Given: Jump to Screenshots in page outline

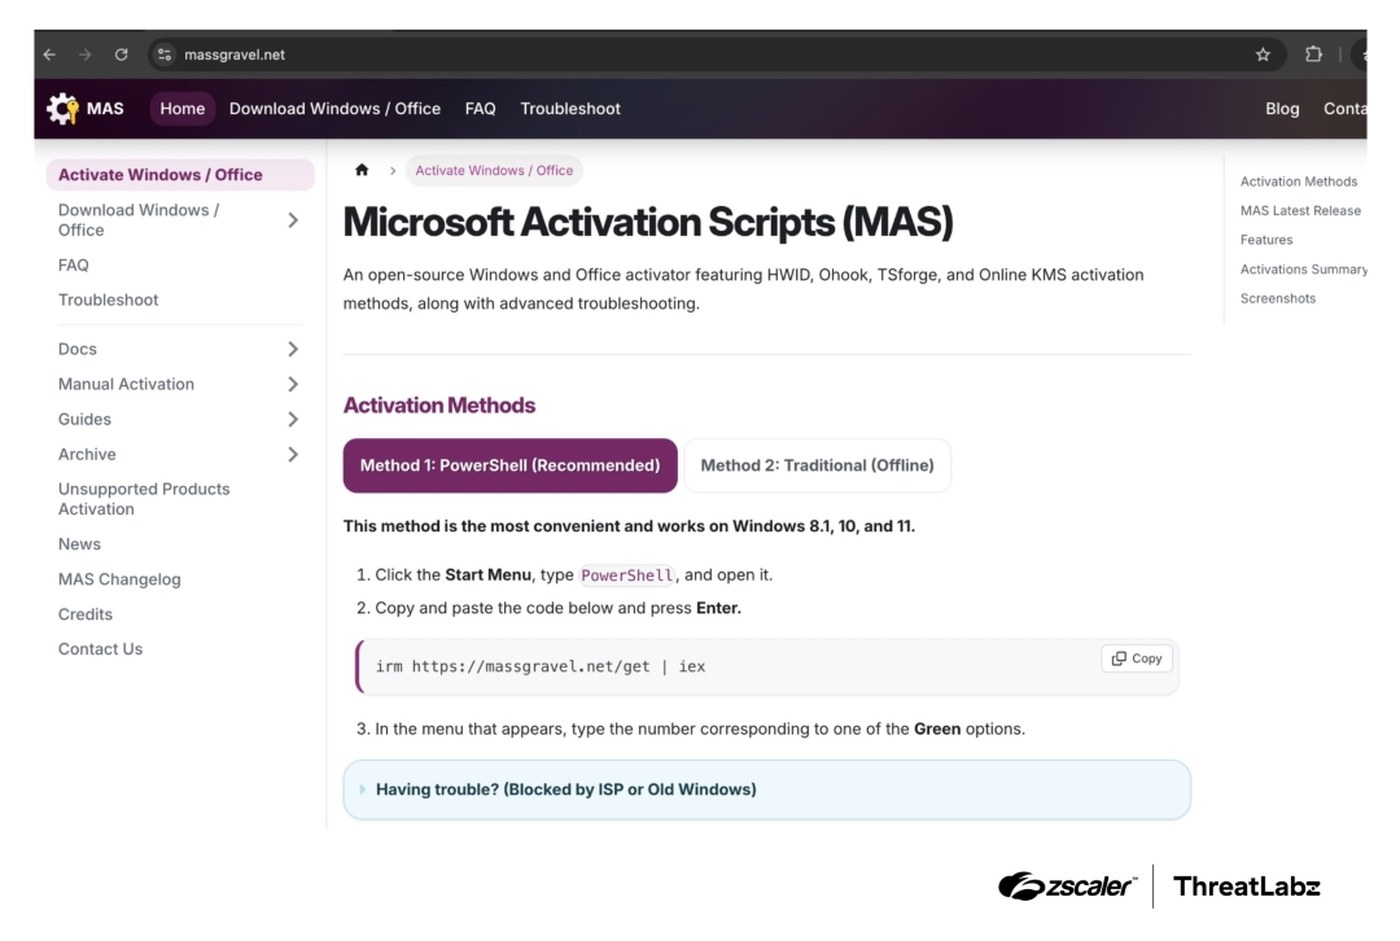Looking at the screenshot, I should 1278,298.
